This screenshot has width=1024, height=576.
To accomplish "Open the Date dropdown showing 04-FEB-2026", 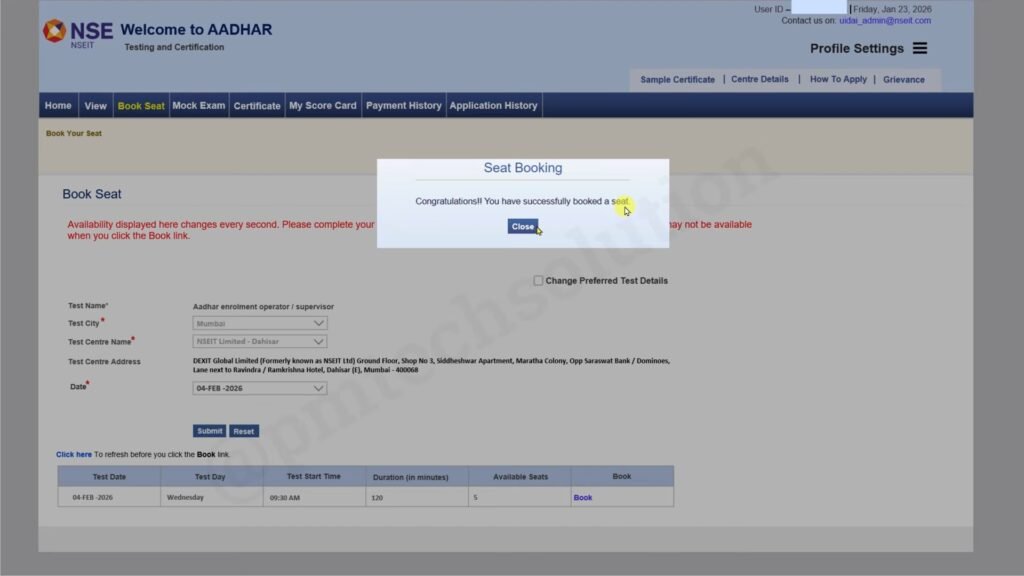I will pos(258,387).
